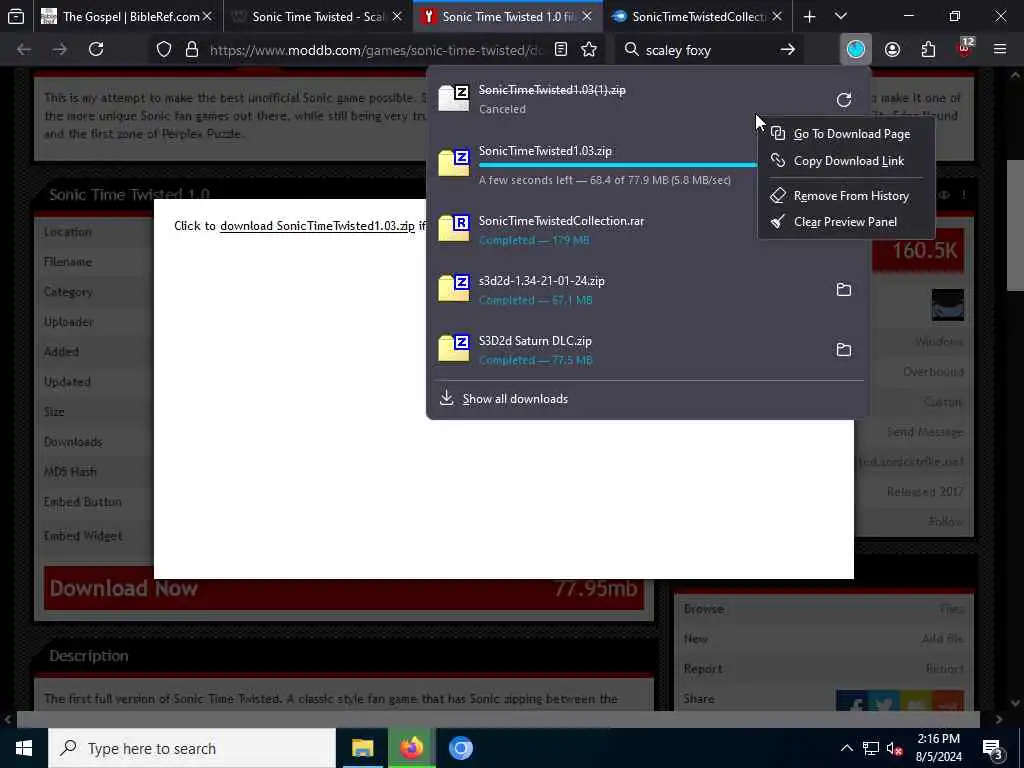Click the SonicTimeTwistedCollection.rar file icon
Image resolution: width=1024 pixels, height=768 pixels.
454,229
